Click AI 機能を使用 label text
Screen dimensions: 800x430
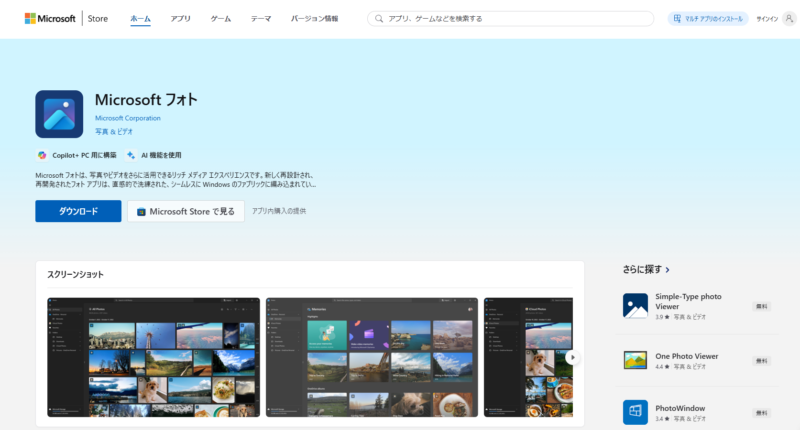coord(161,155)
